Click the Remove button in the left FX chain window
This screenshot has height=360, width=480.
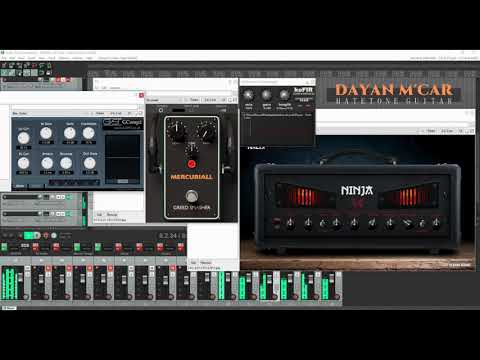point(112,214)
